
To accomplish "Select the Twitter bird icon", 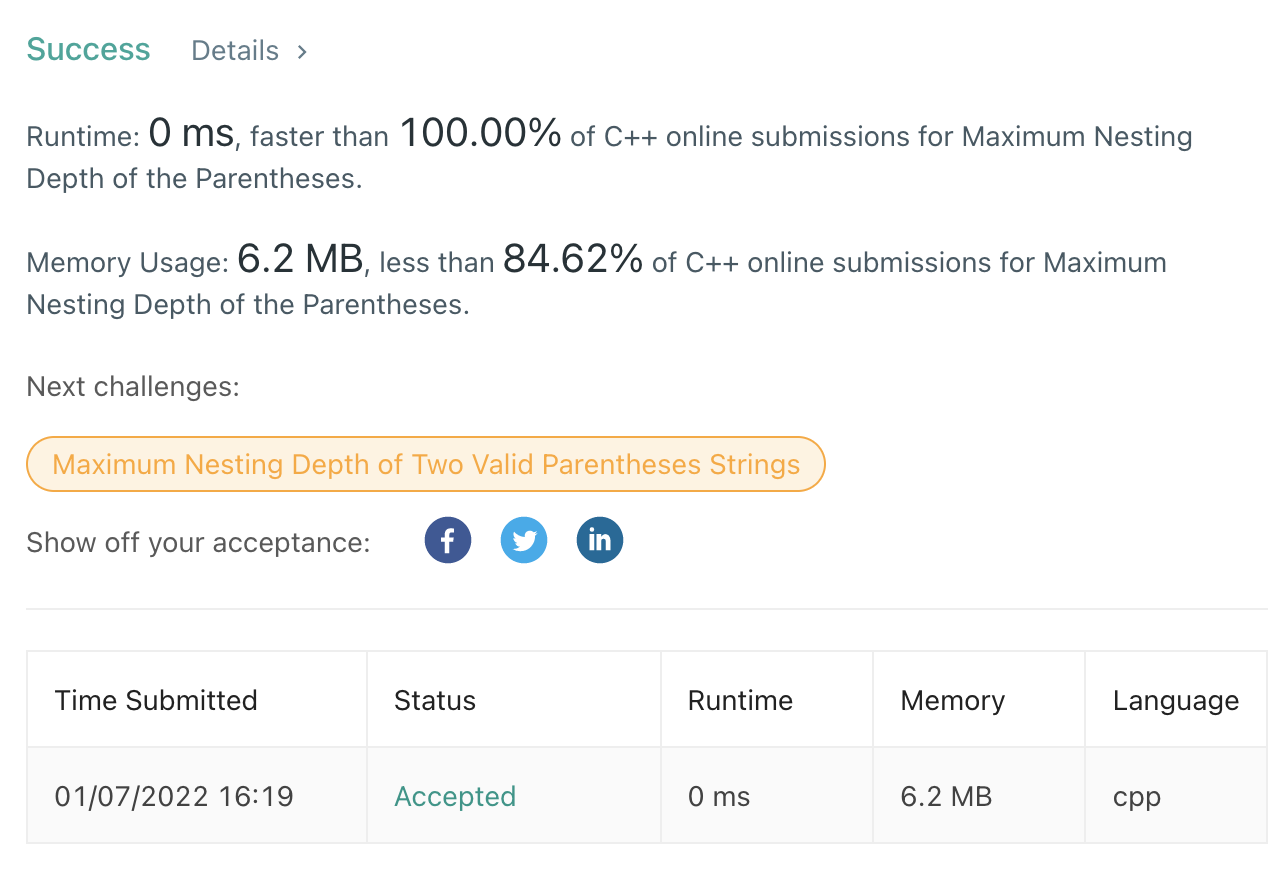I will coord(523,540).
